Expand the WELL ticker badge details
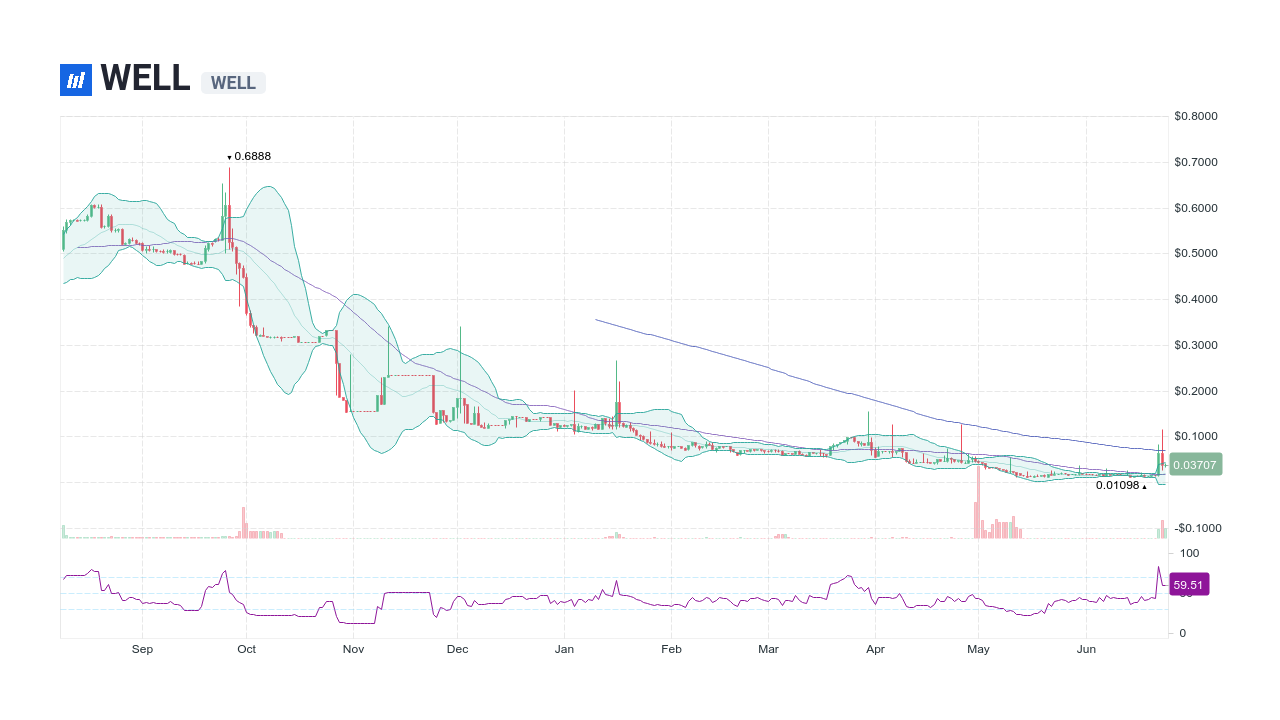The height and width of the screenshot is (720, 1280). point(233,83)
